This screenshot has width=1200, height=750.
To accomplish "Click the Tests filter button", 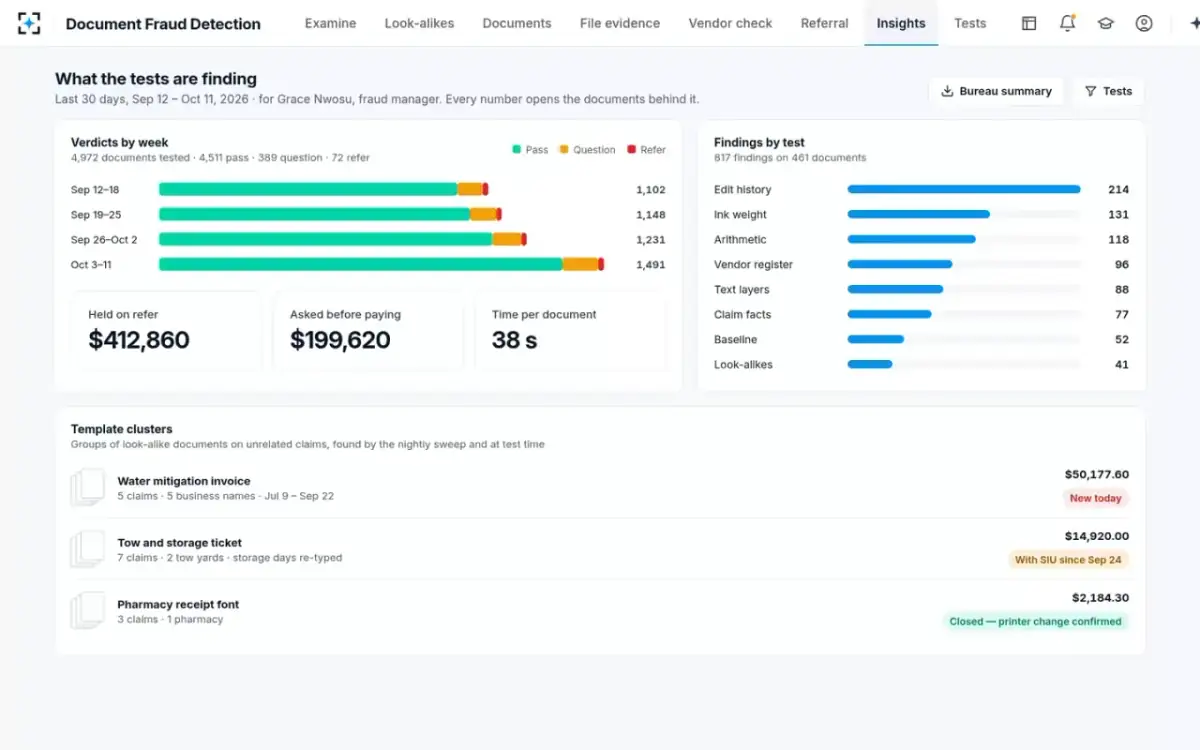I will [x=1108, y=91].
